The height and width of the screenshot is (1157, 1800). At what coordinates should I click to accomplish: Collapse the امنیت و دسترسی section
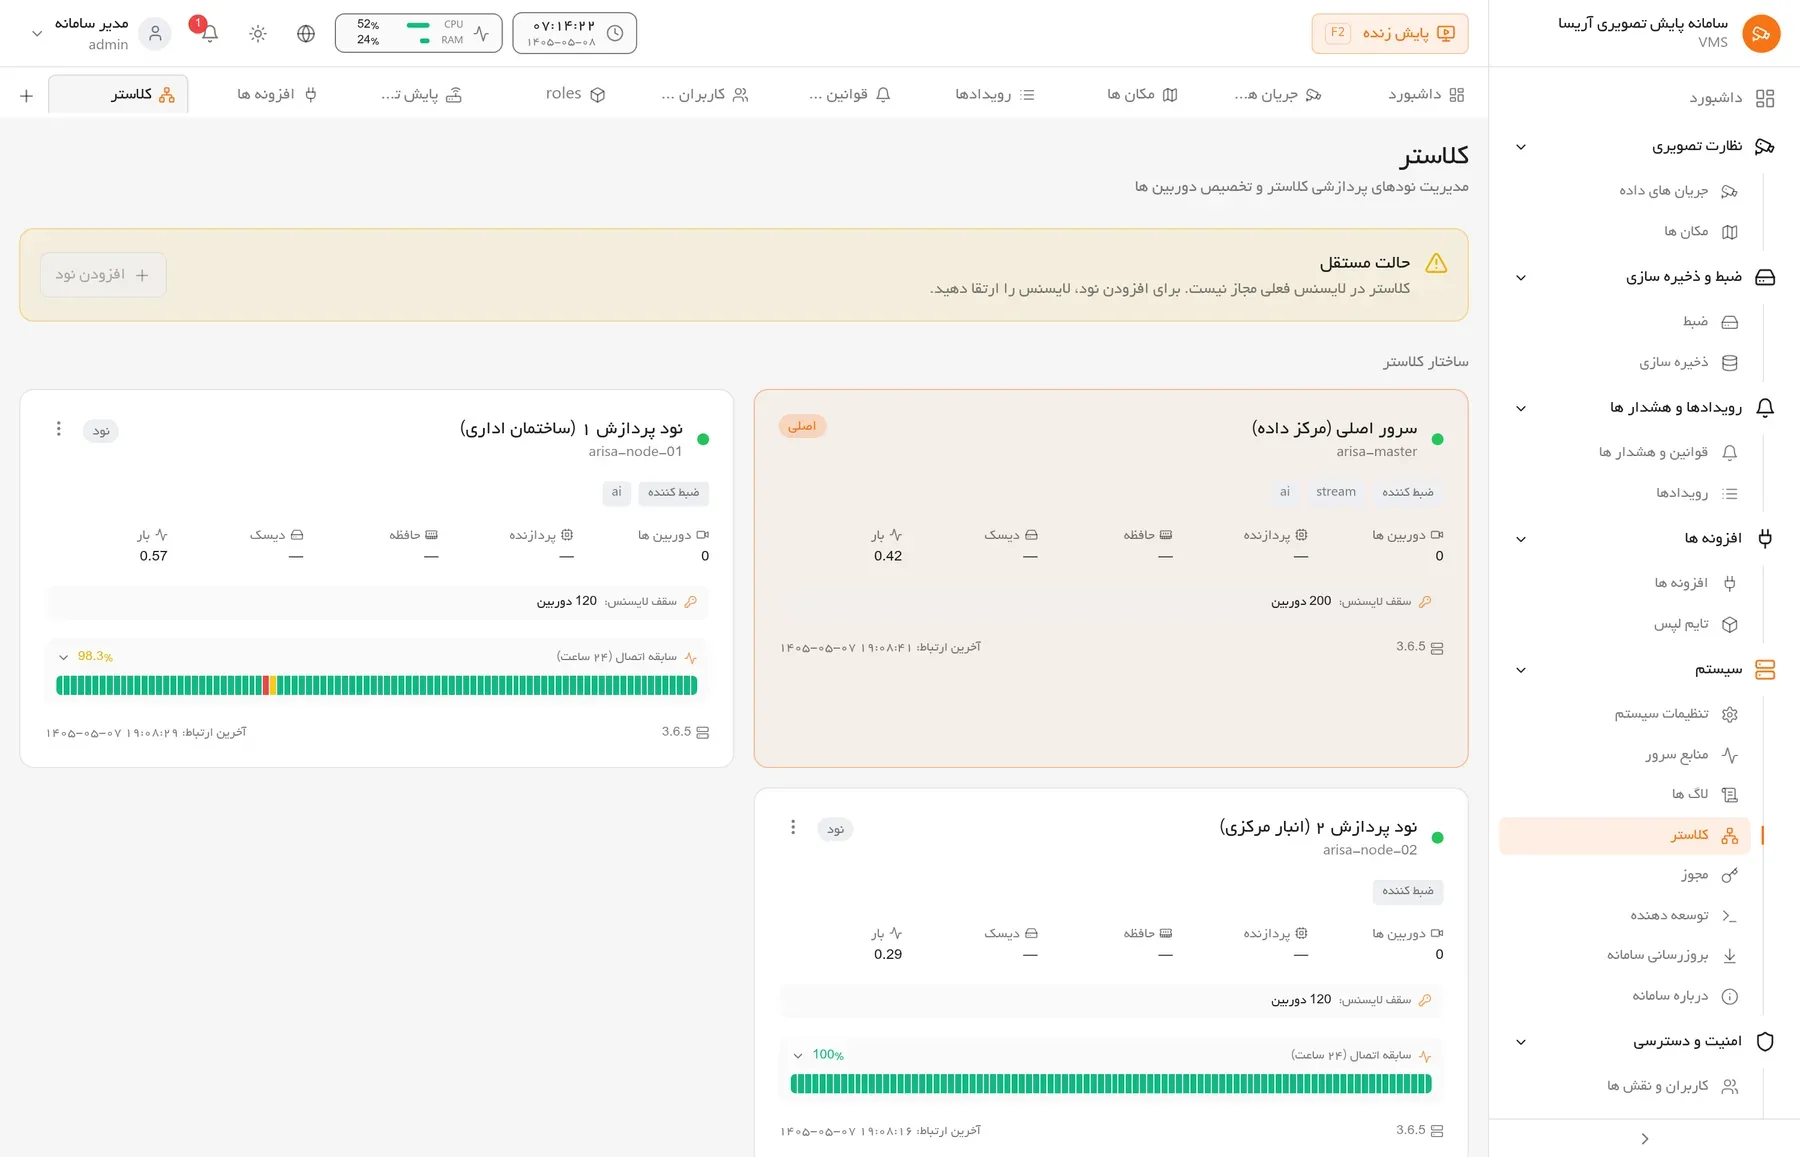1521,1042
